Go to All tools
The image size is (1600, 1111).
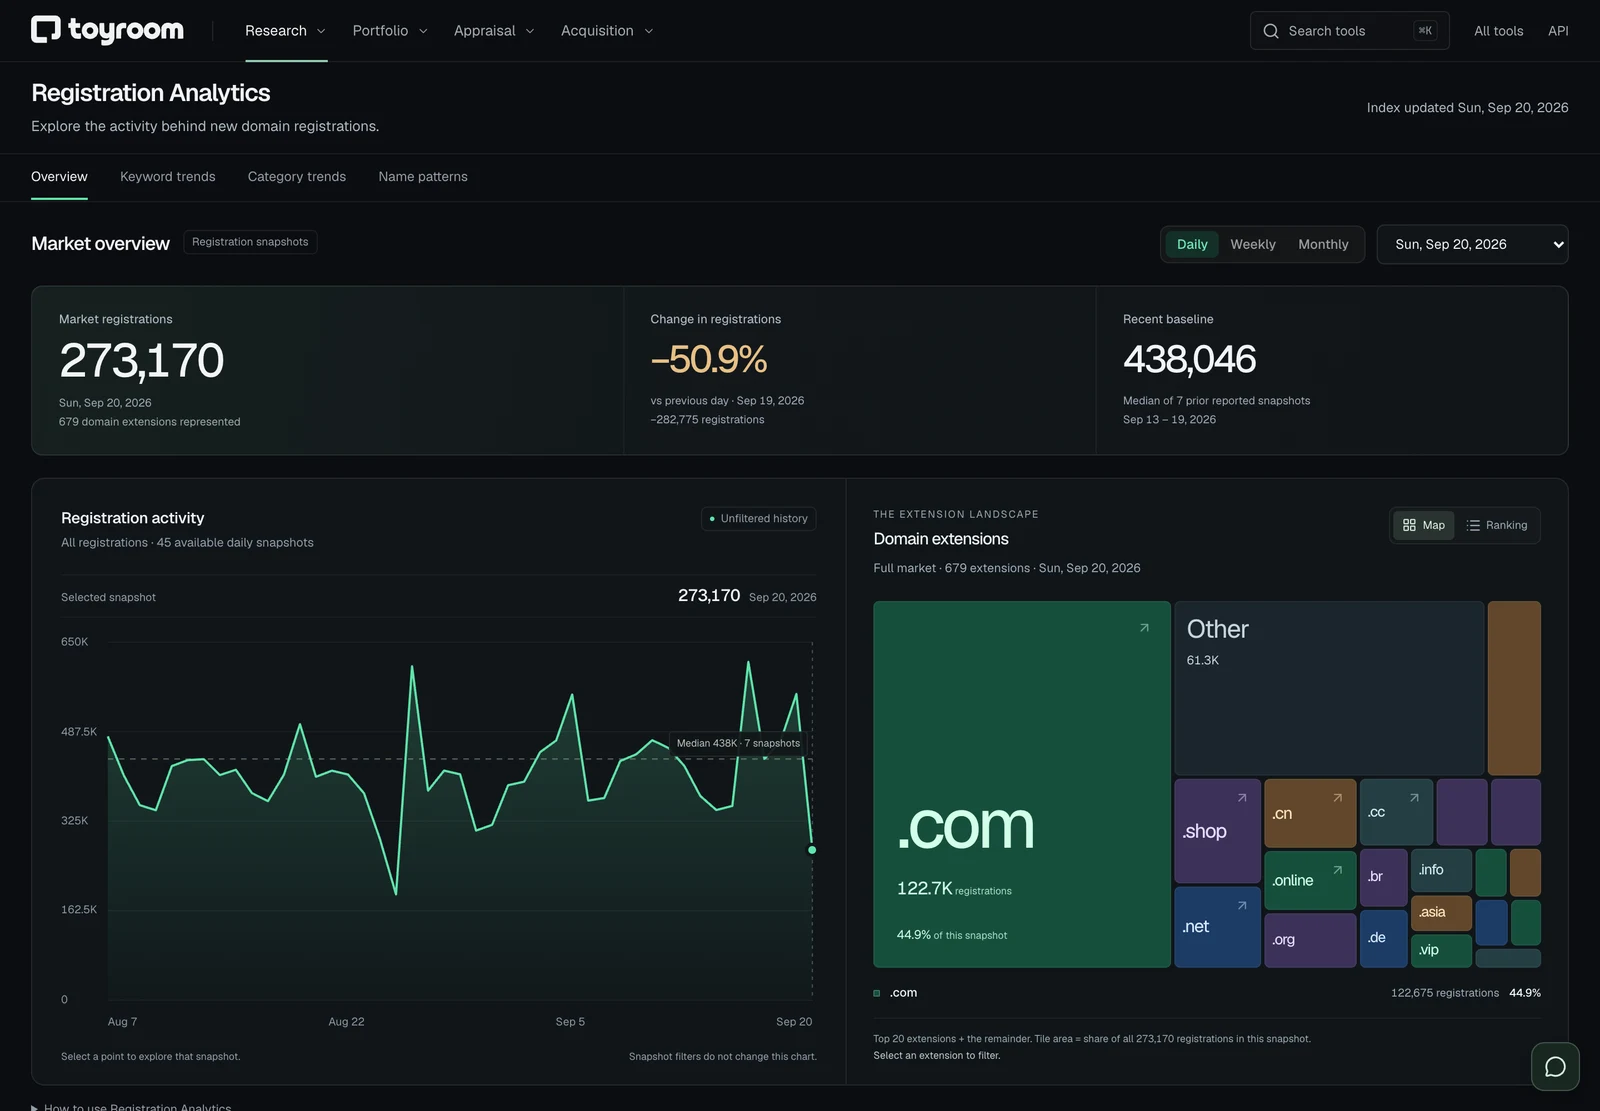(x=1498, y=31)
